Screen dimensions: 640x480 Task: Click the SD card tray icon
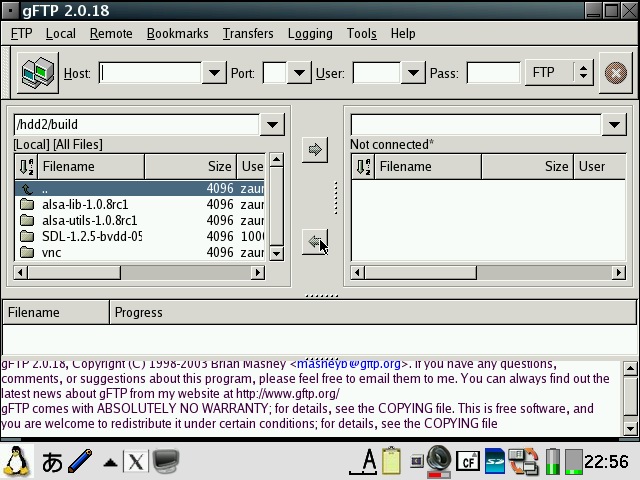tap(494, 461)
